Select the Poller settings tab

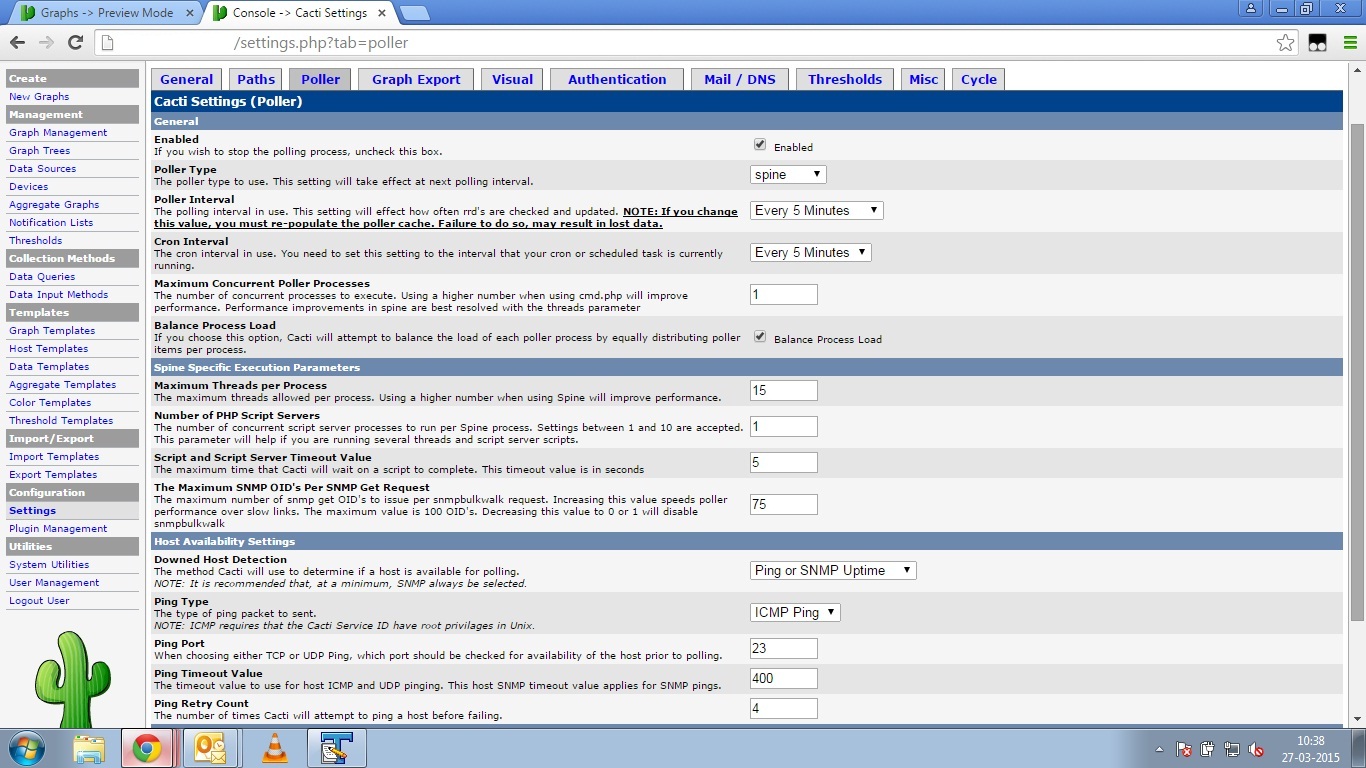pyautogui.click(x=320, y=80)
